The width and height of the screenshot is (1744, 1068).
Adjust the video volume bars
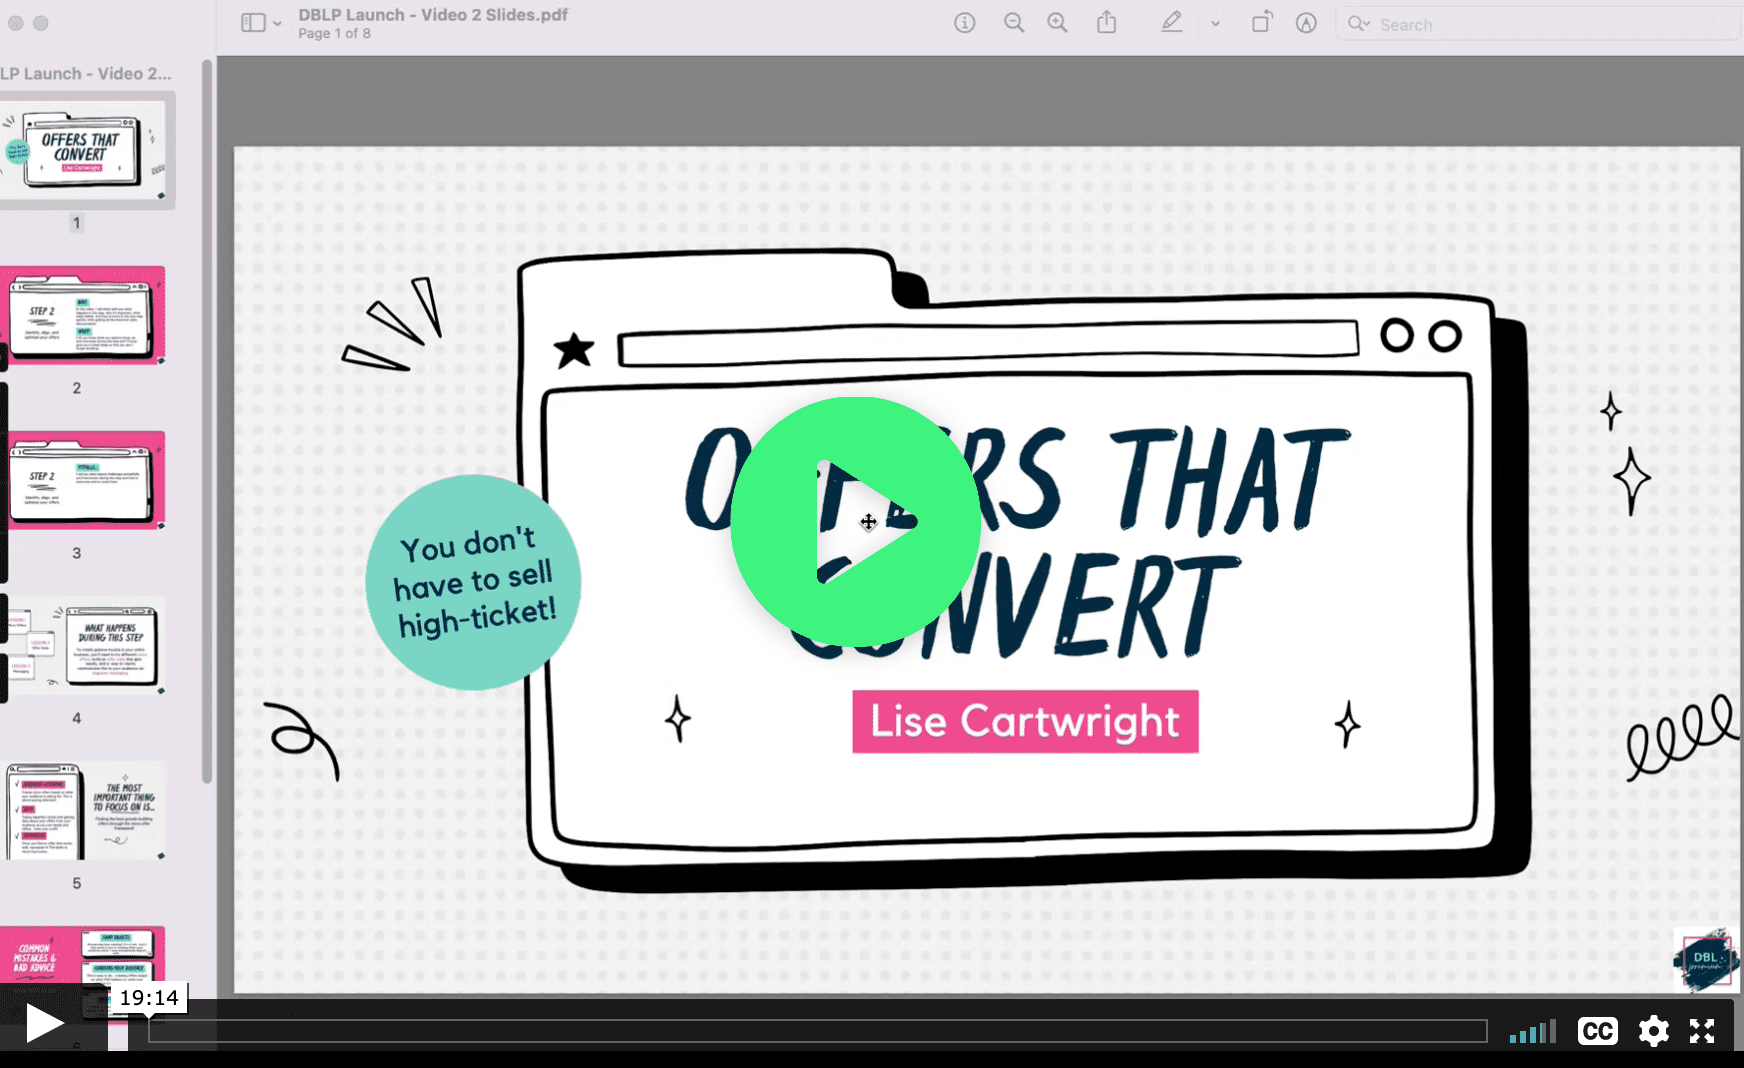point(1533,1032)
